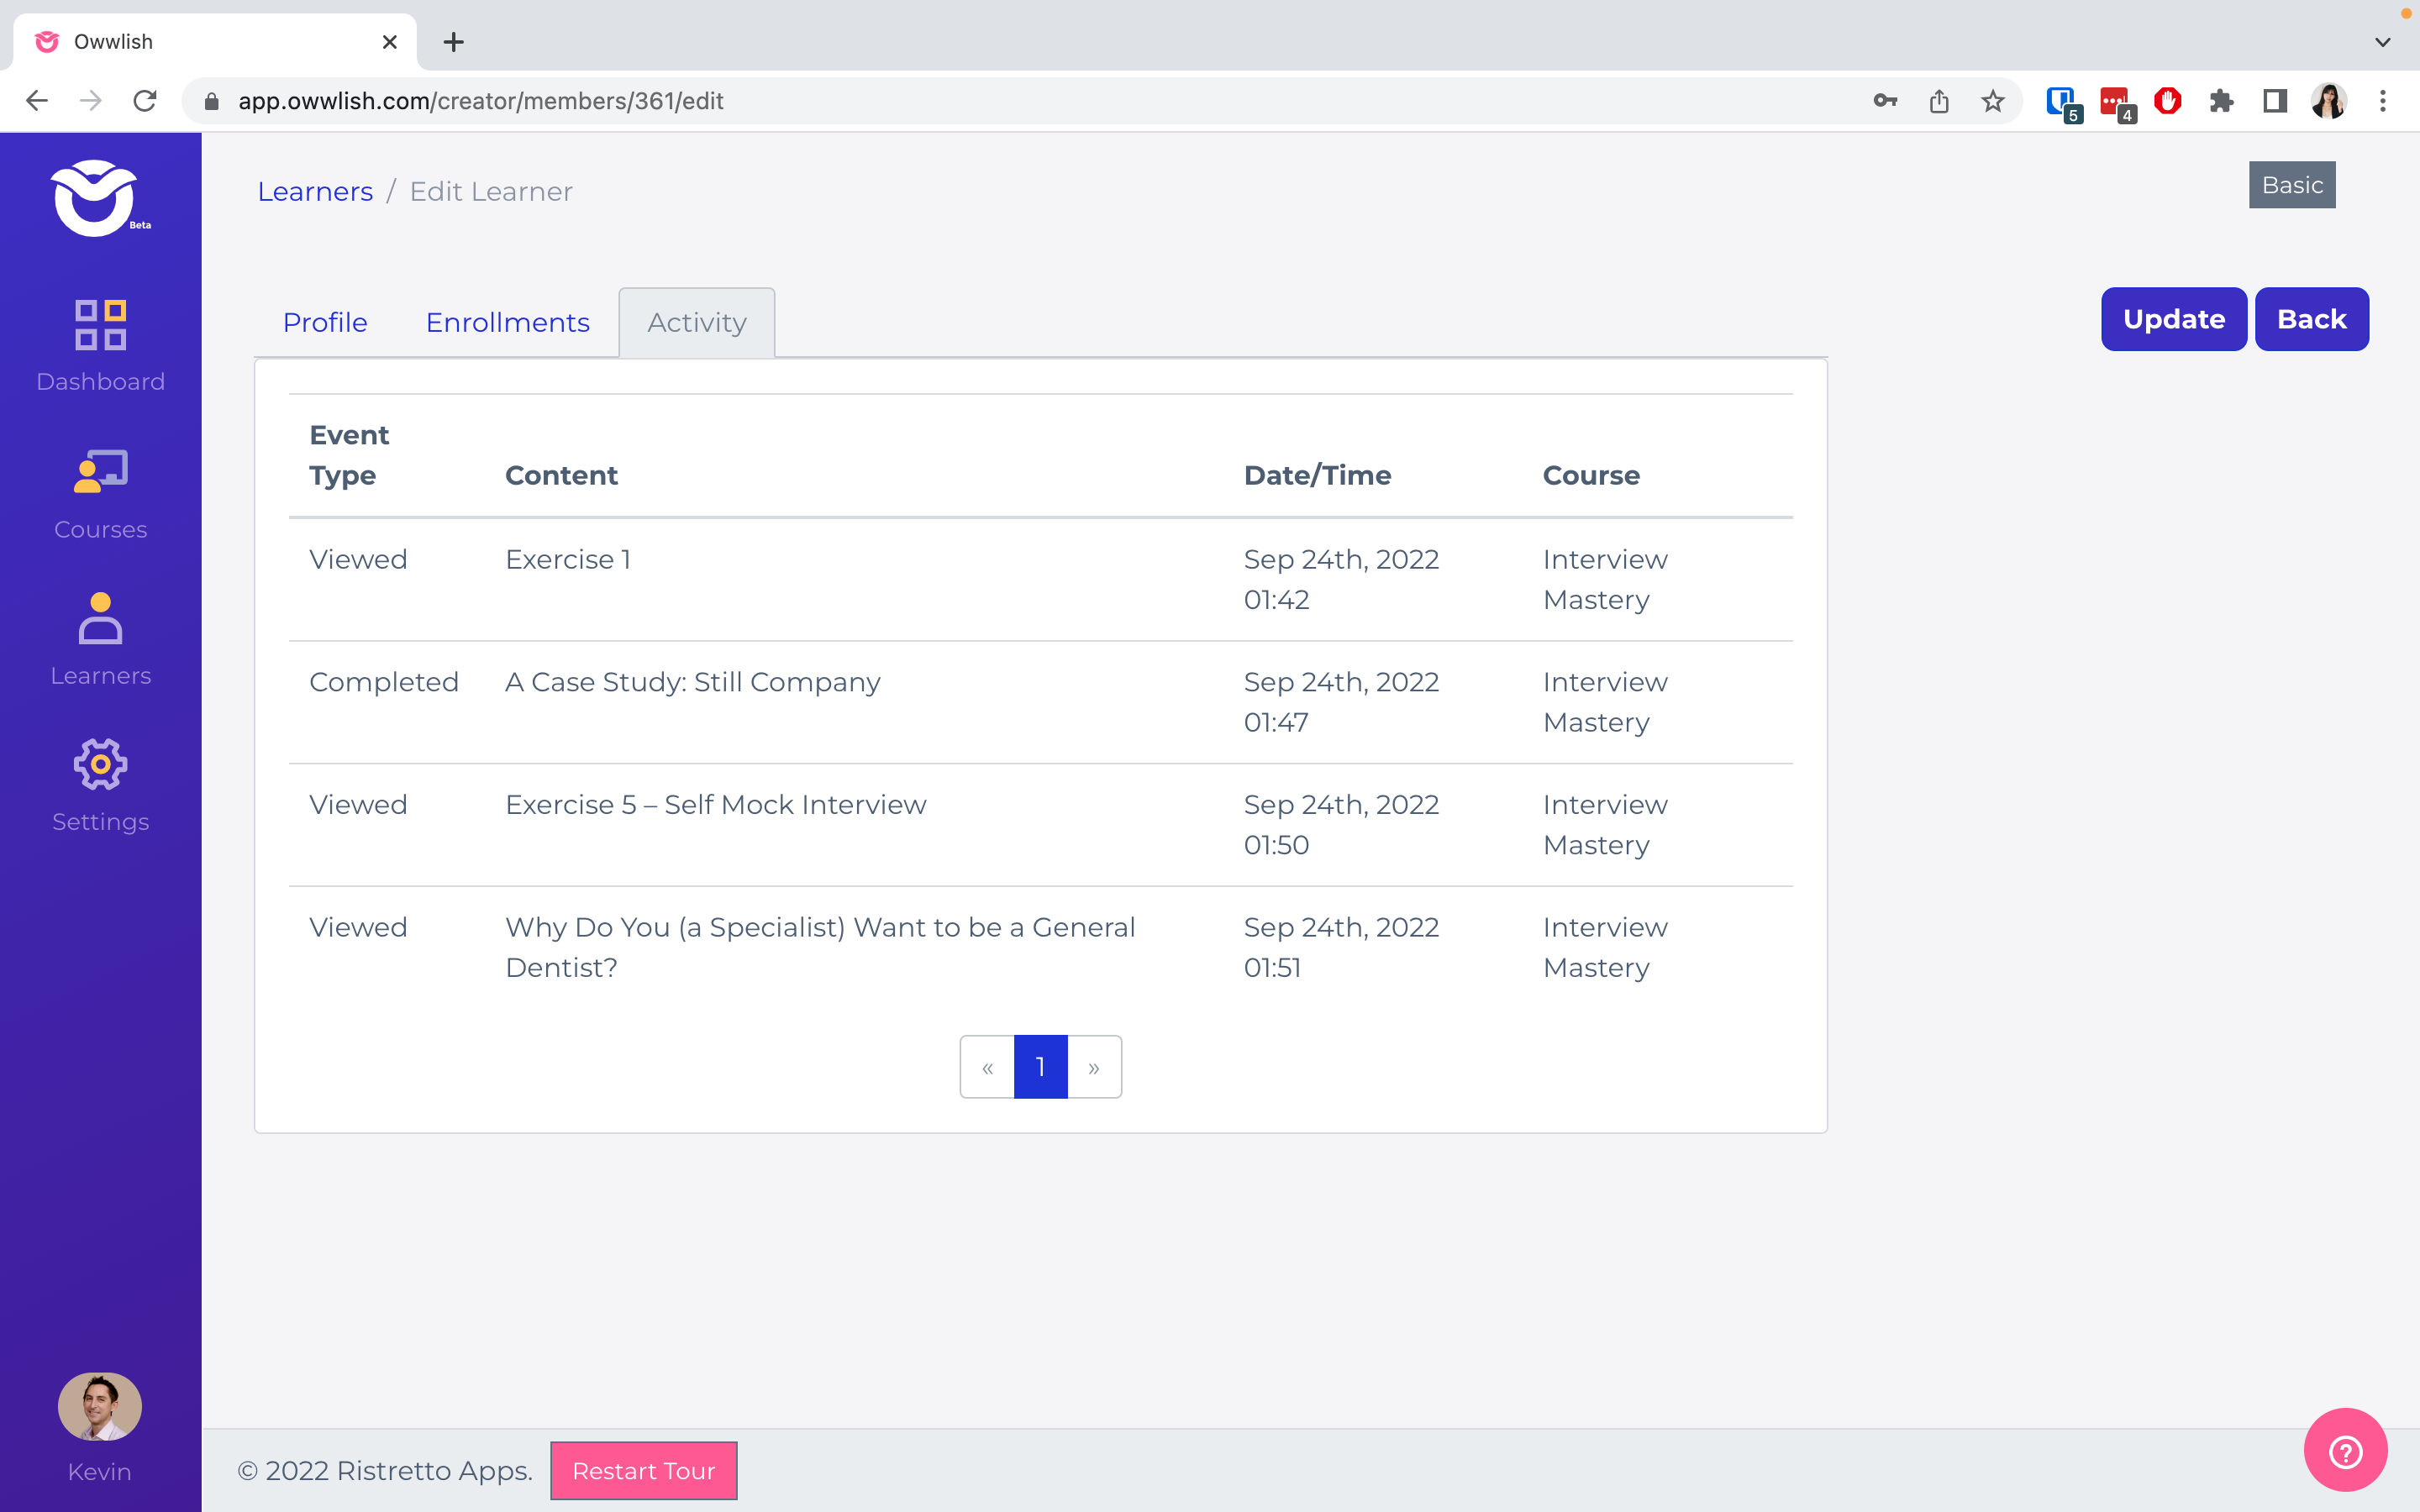The image size is (2420, 1512).
Task: Open the browser extensions puzzle icon
Action: (x=2222, y=100)
